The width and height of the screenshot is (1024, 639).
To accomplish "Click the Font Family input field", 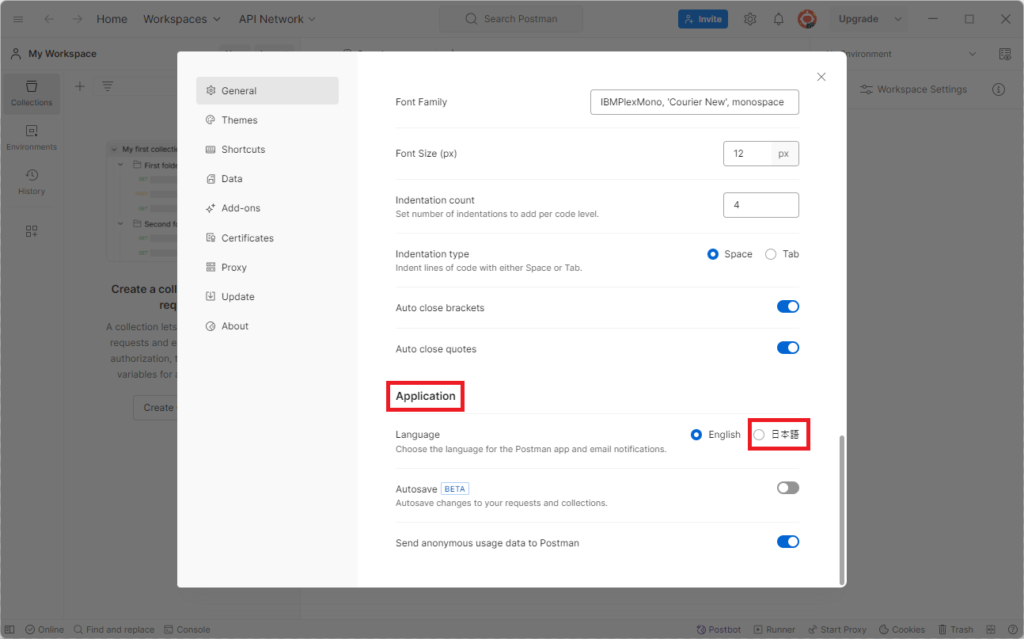I will [694, 102].
